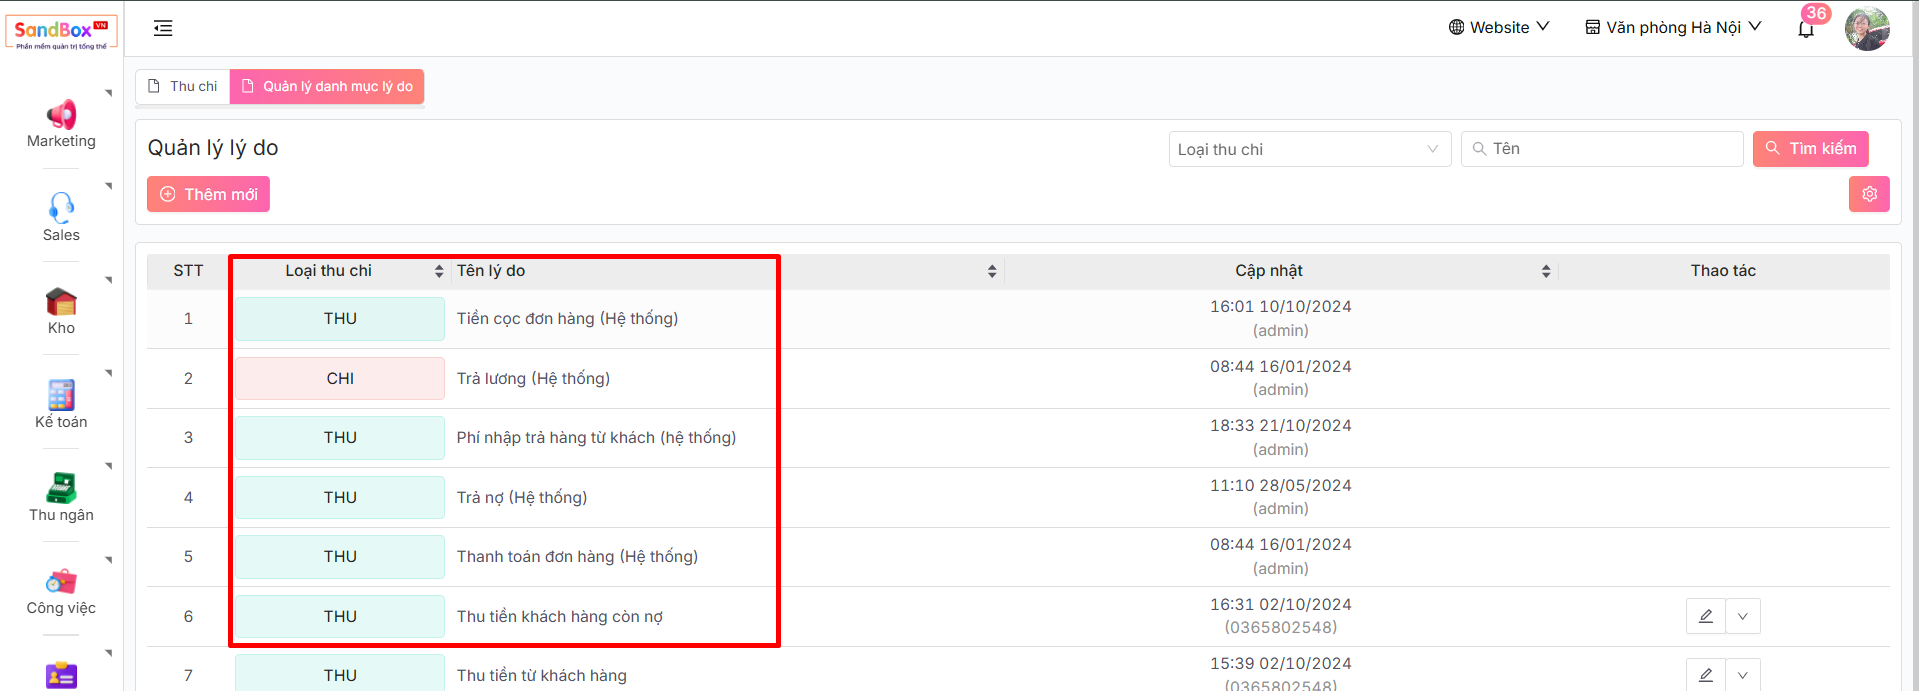Screen dimensions: 1919x691
Task: Select Quản lý danh mục lý do tab
Action: pyautogui.click(x=327, y=86)
